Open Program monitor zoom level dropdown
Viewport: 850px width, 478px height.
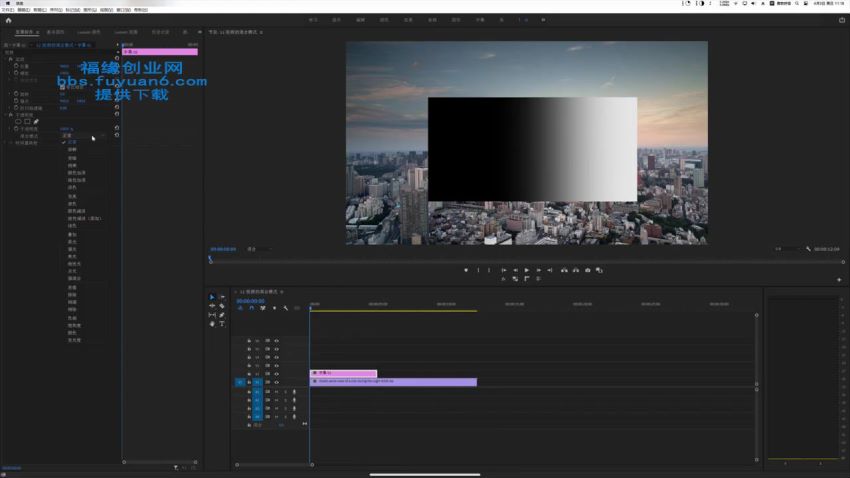click(x=258, y=249)
